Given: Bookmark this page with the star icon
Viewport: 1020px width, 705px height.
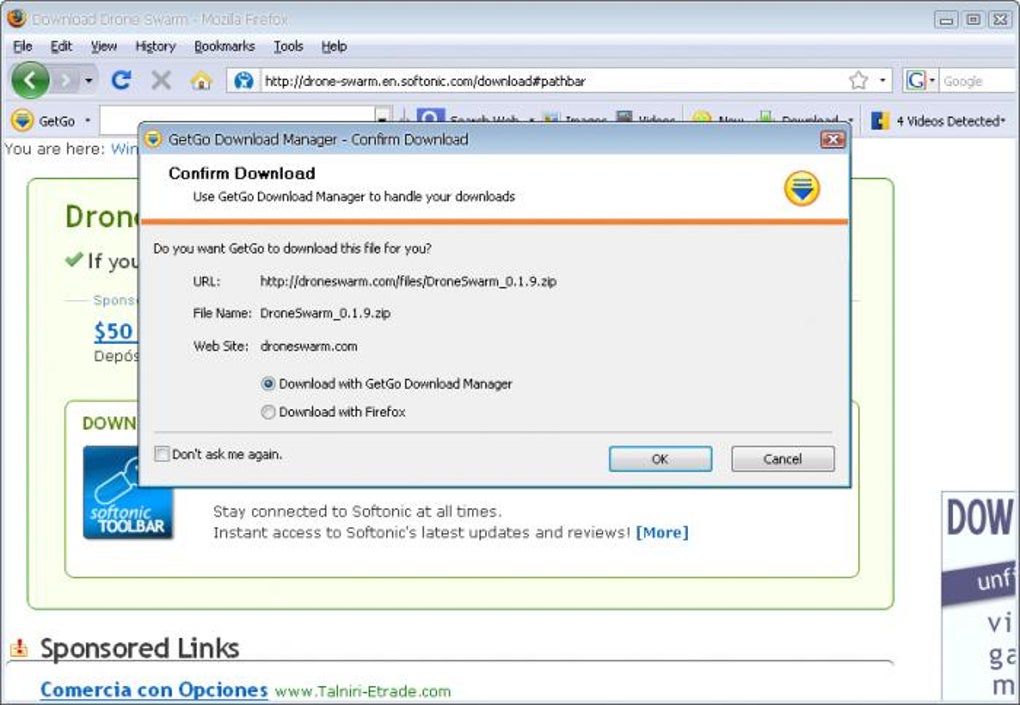Looking at the screenshot, I should [x=859, y=81].
